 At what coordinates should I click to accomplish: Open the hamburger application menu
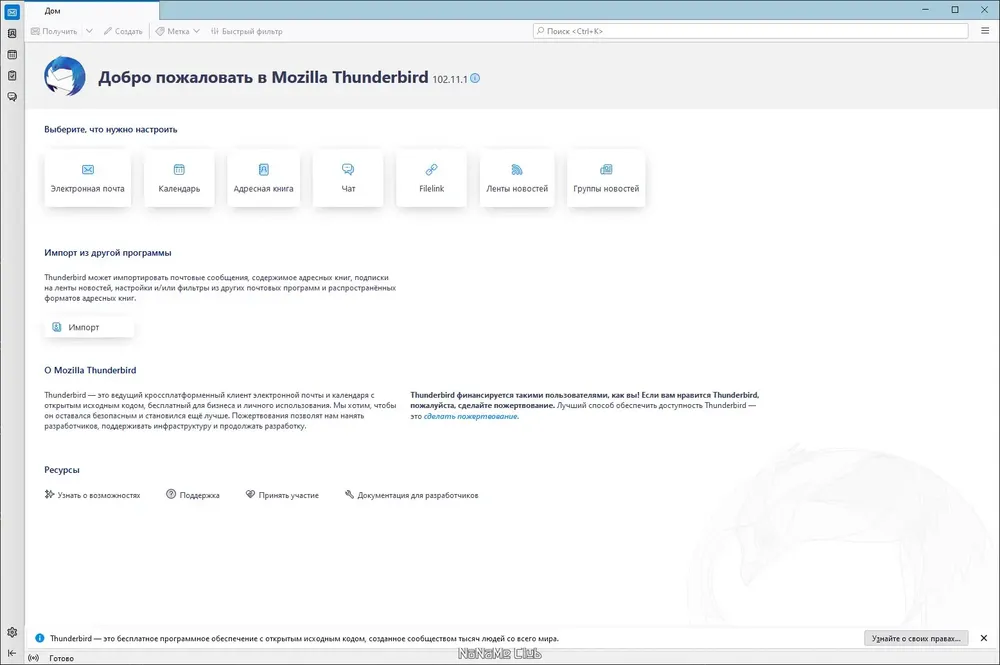[x=985, y=31]
